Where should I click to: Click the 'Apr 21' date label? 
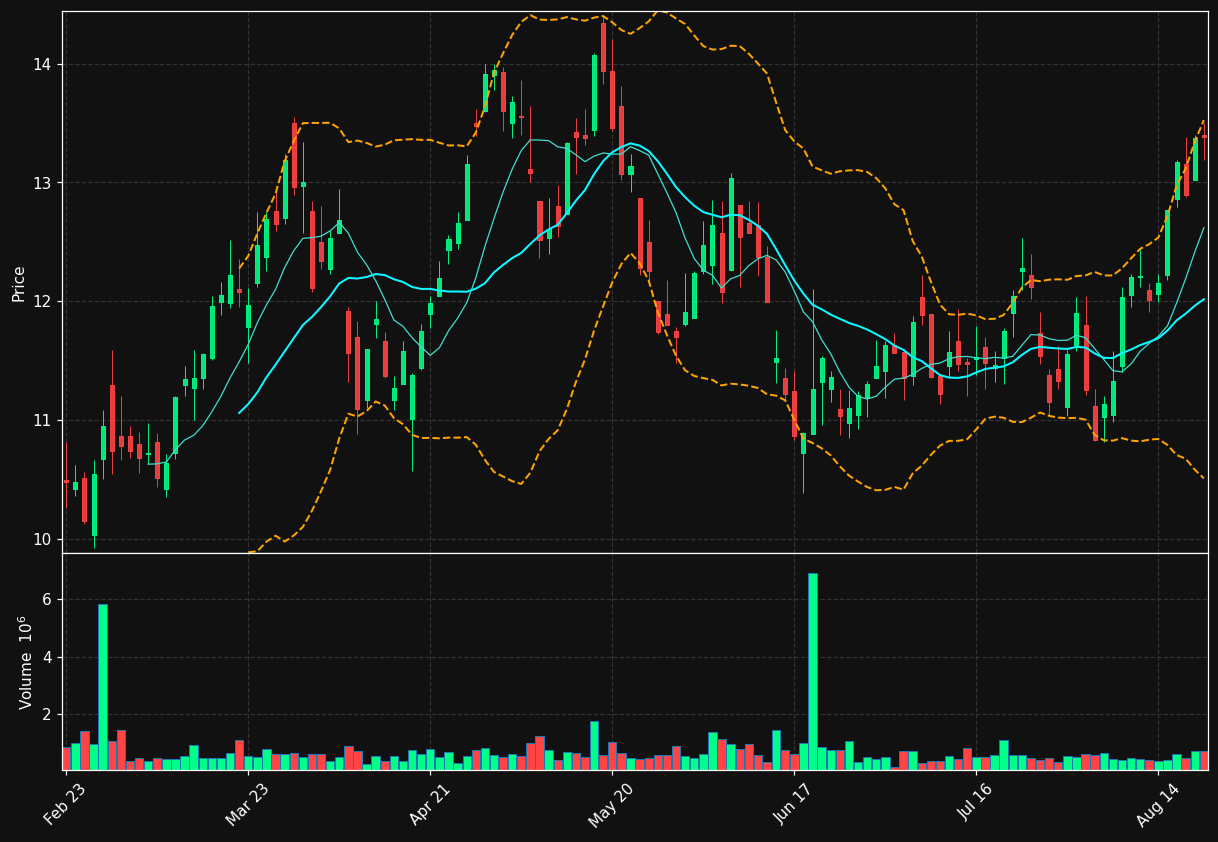click(429, 806)
